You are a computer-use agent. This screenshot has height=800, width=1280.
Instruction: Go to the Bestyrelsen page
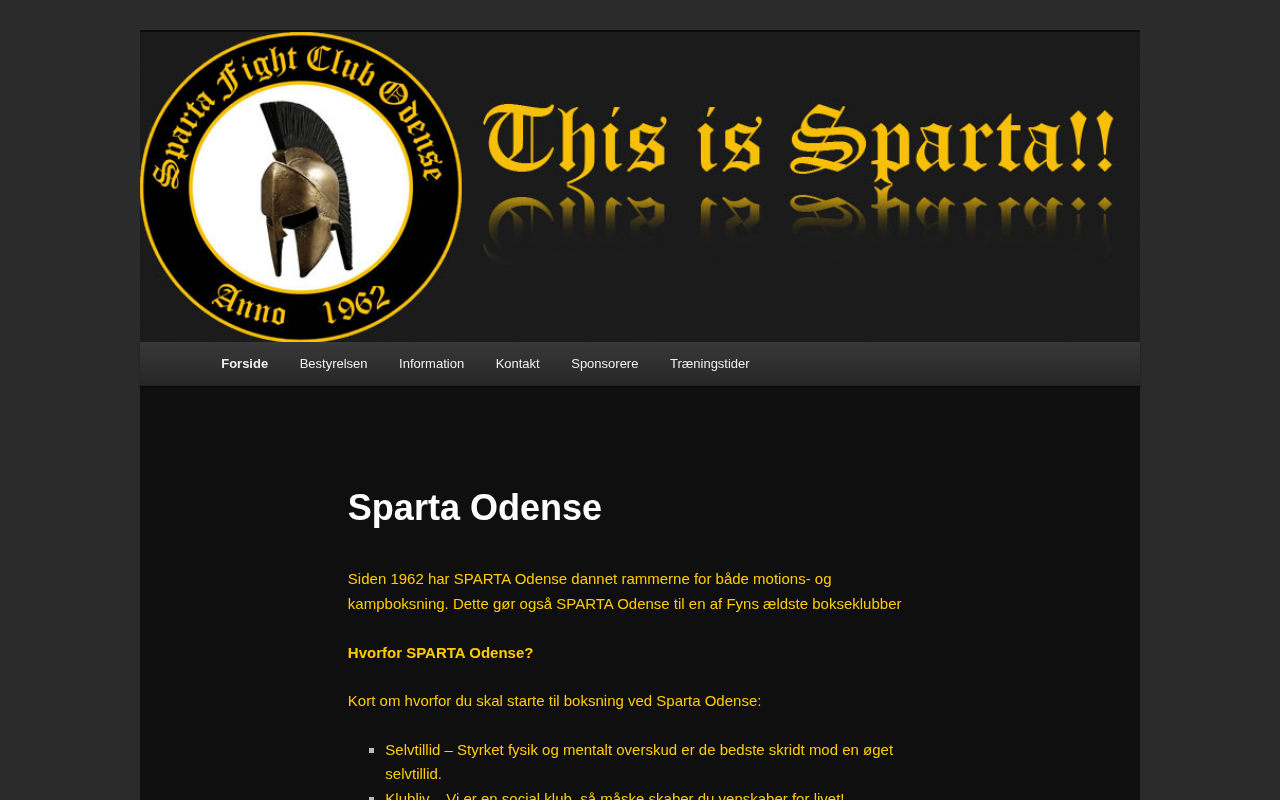point(333,364)
